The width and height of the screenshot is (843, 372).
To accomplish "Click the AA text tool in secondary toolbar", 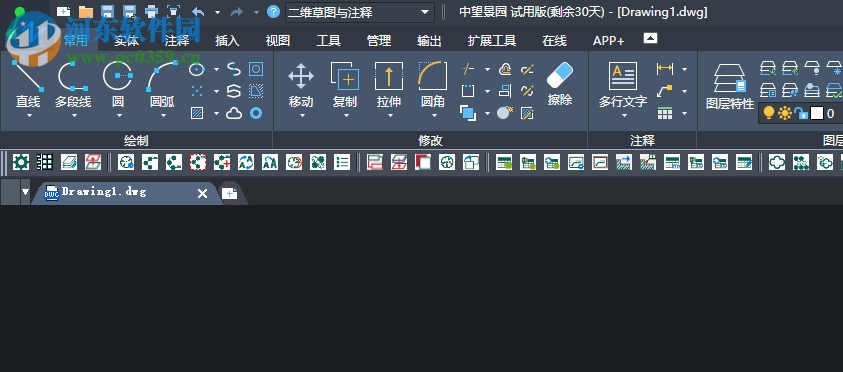I will pos(270,162).
